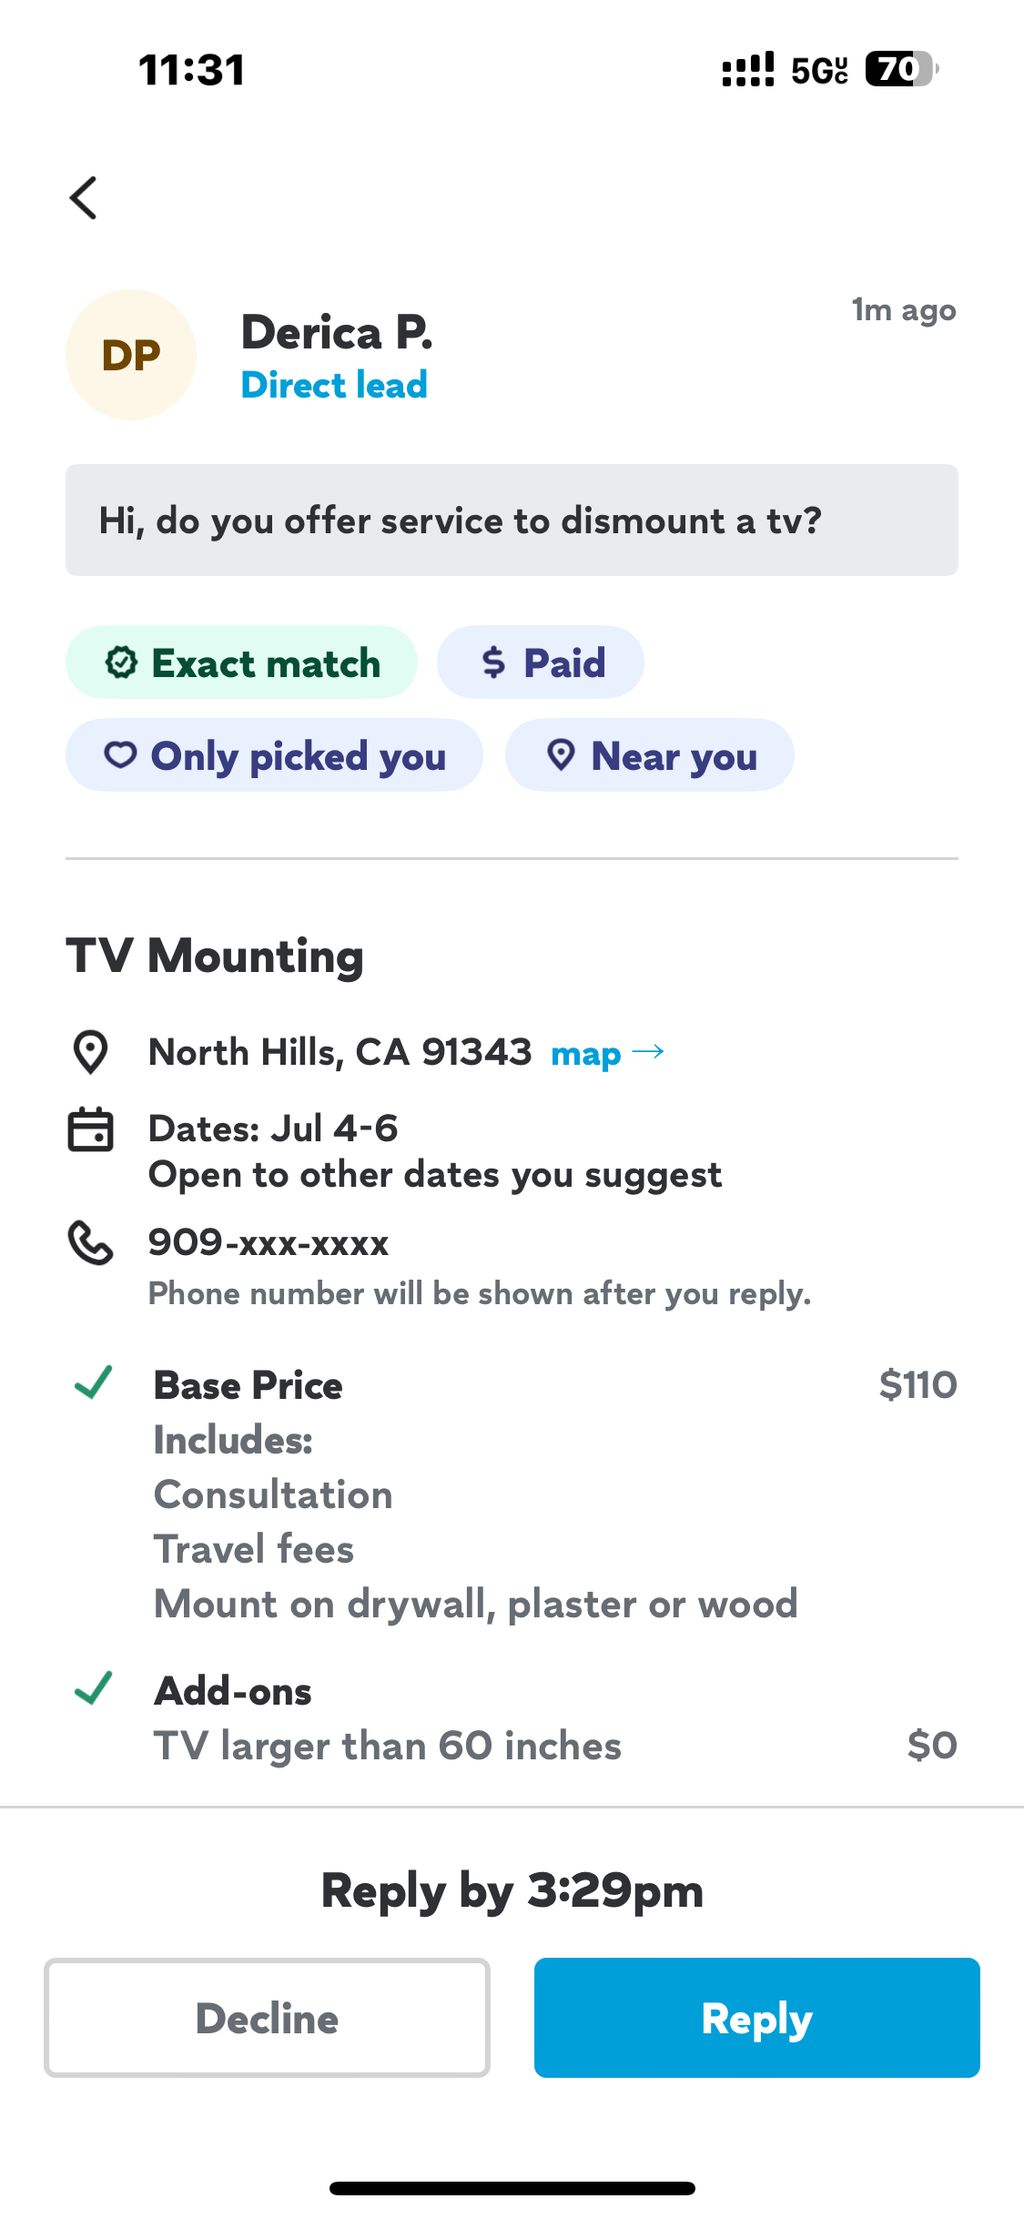Tap the pin icon in Near you badge
This screenshot has height=2217, width=1024.
click(561, 755)
